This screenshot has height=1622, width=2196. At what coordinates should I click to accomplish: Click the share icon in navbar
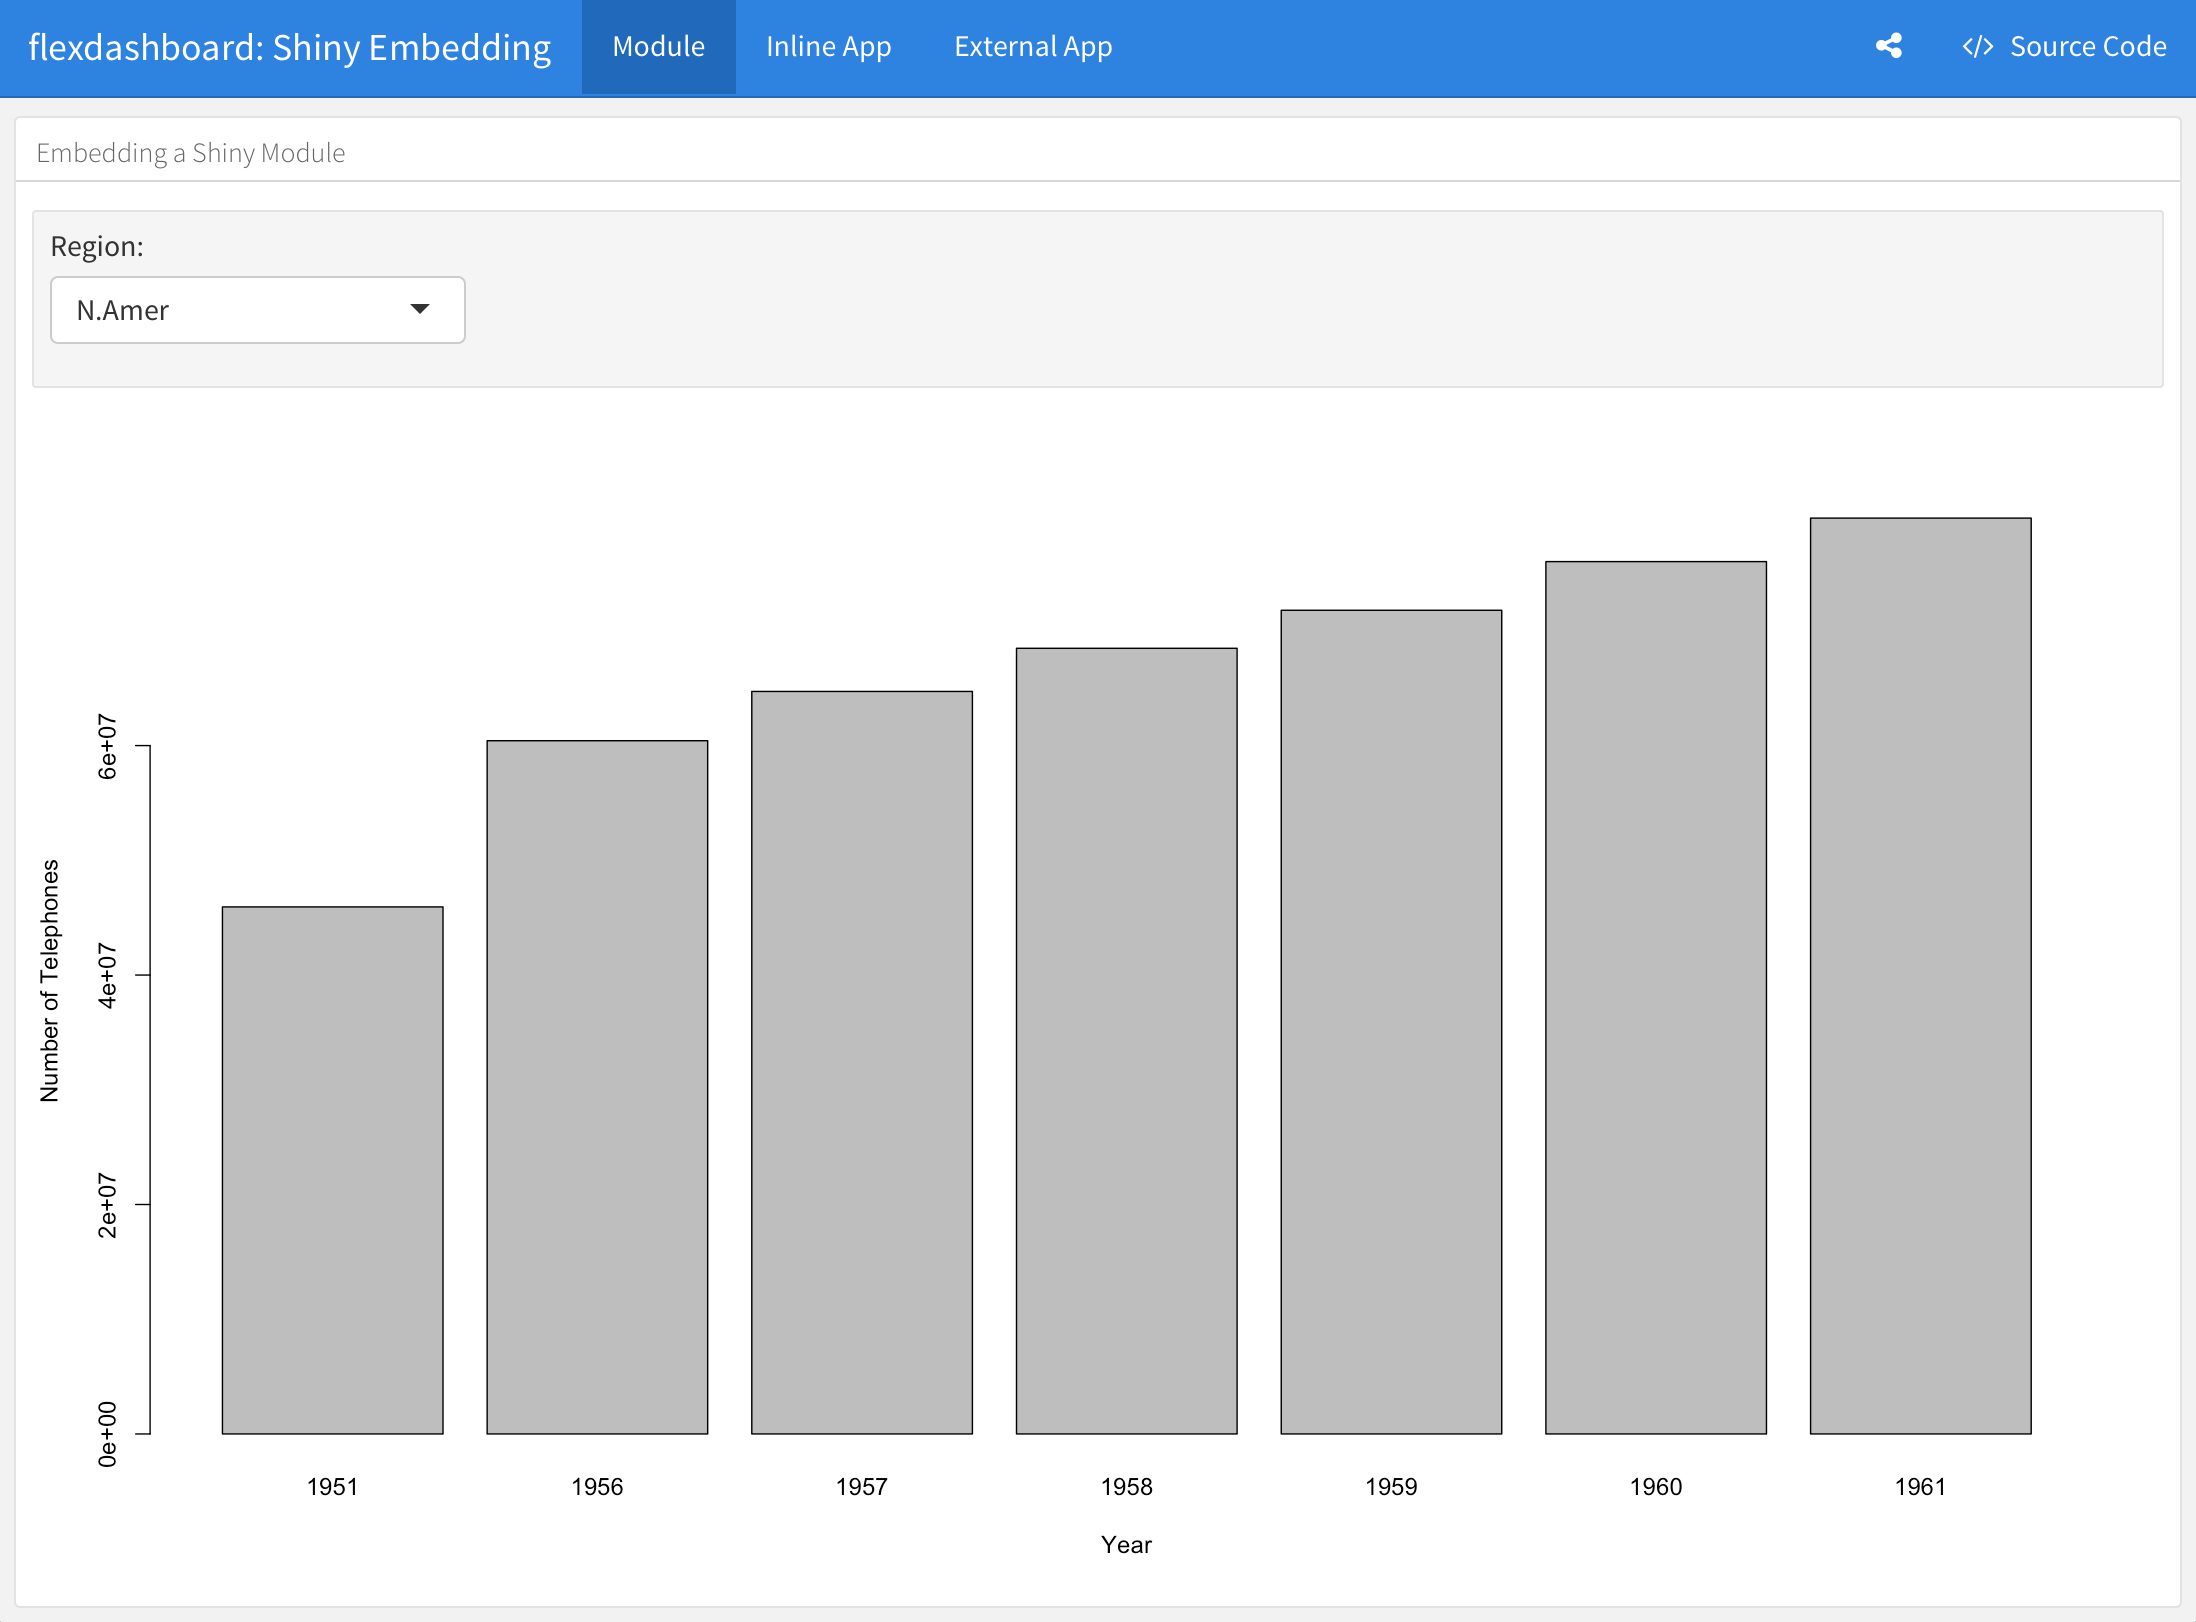(1888, 46)
